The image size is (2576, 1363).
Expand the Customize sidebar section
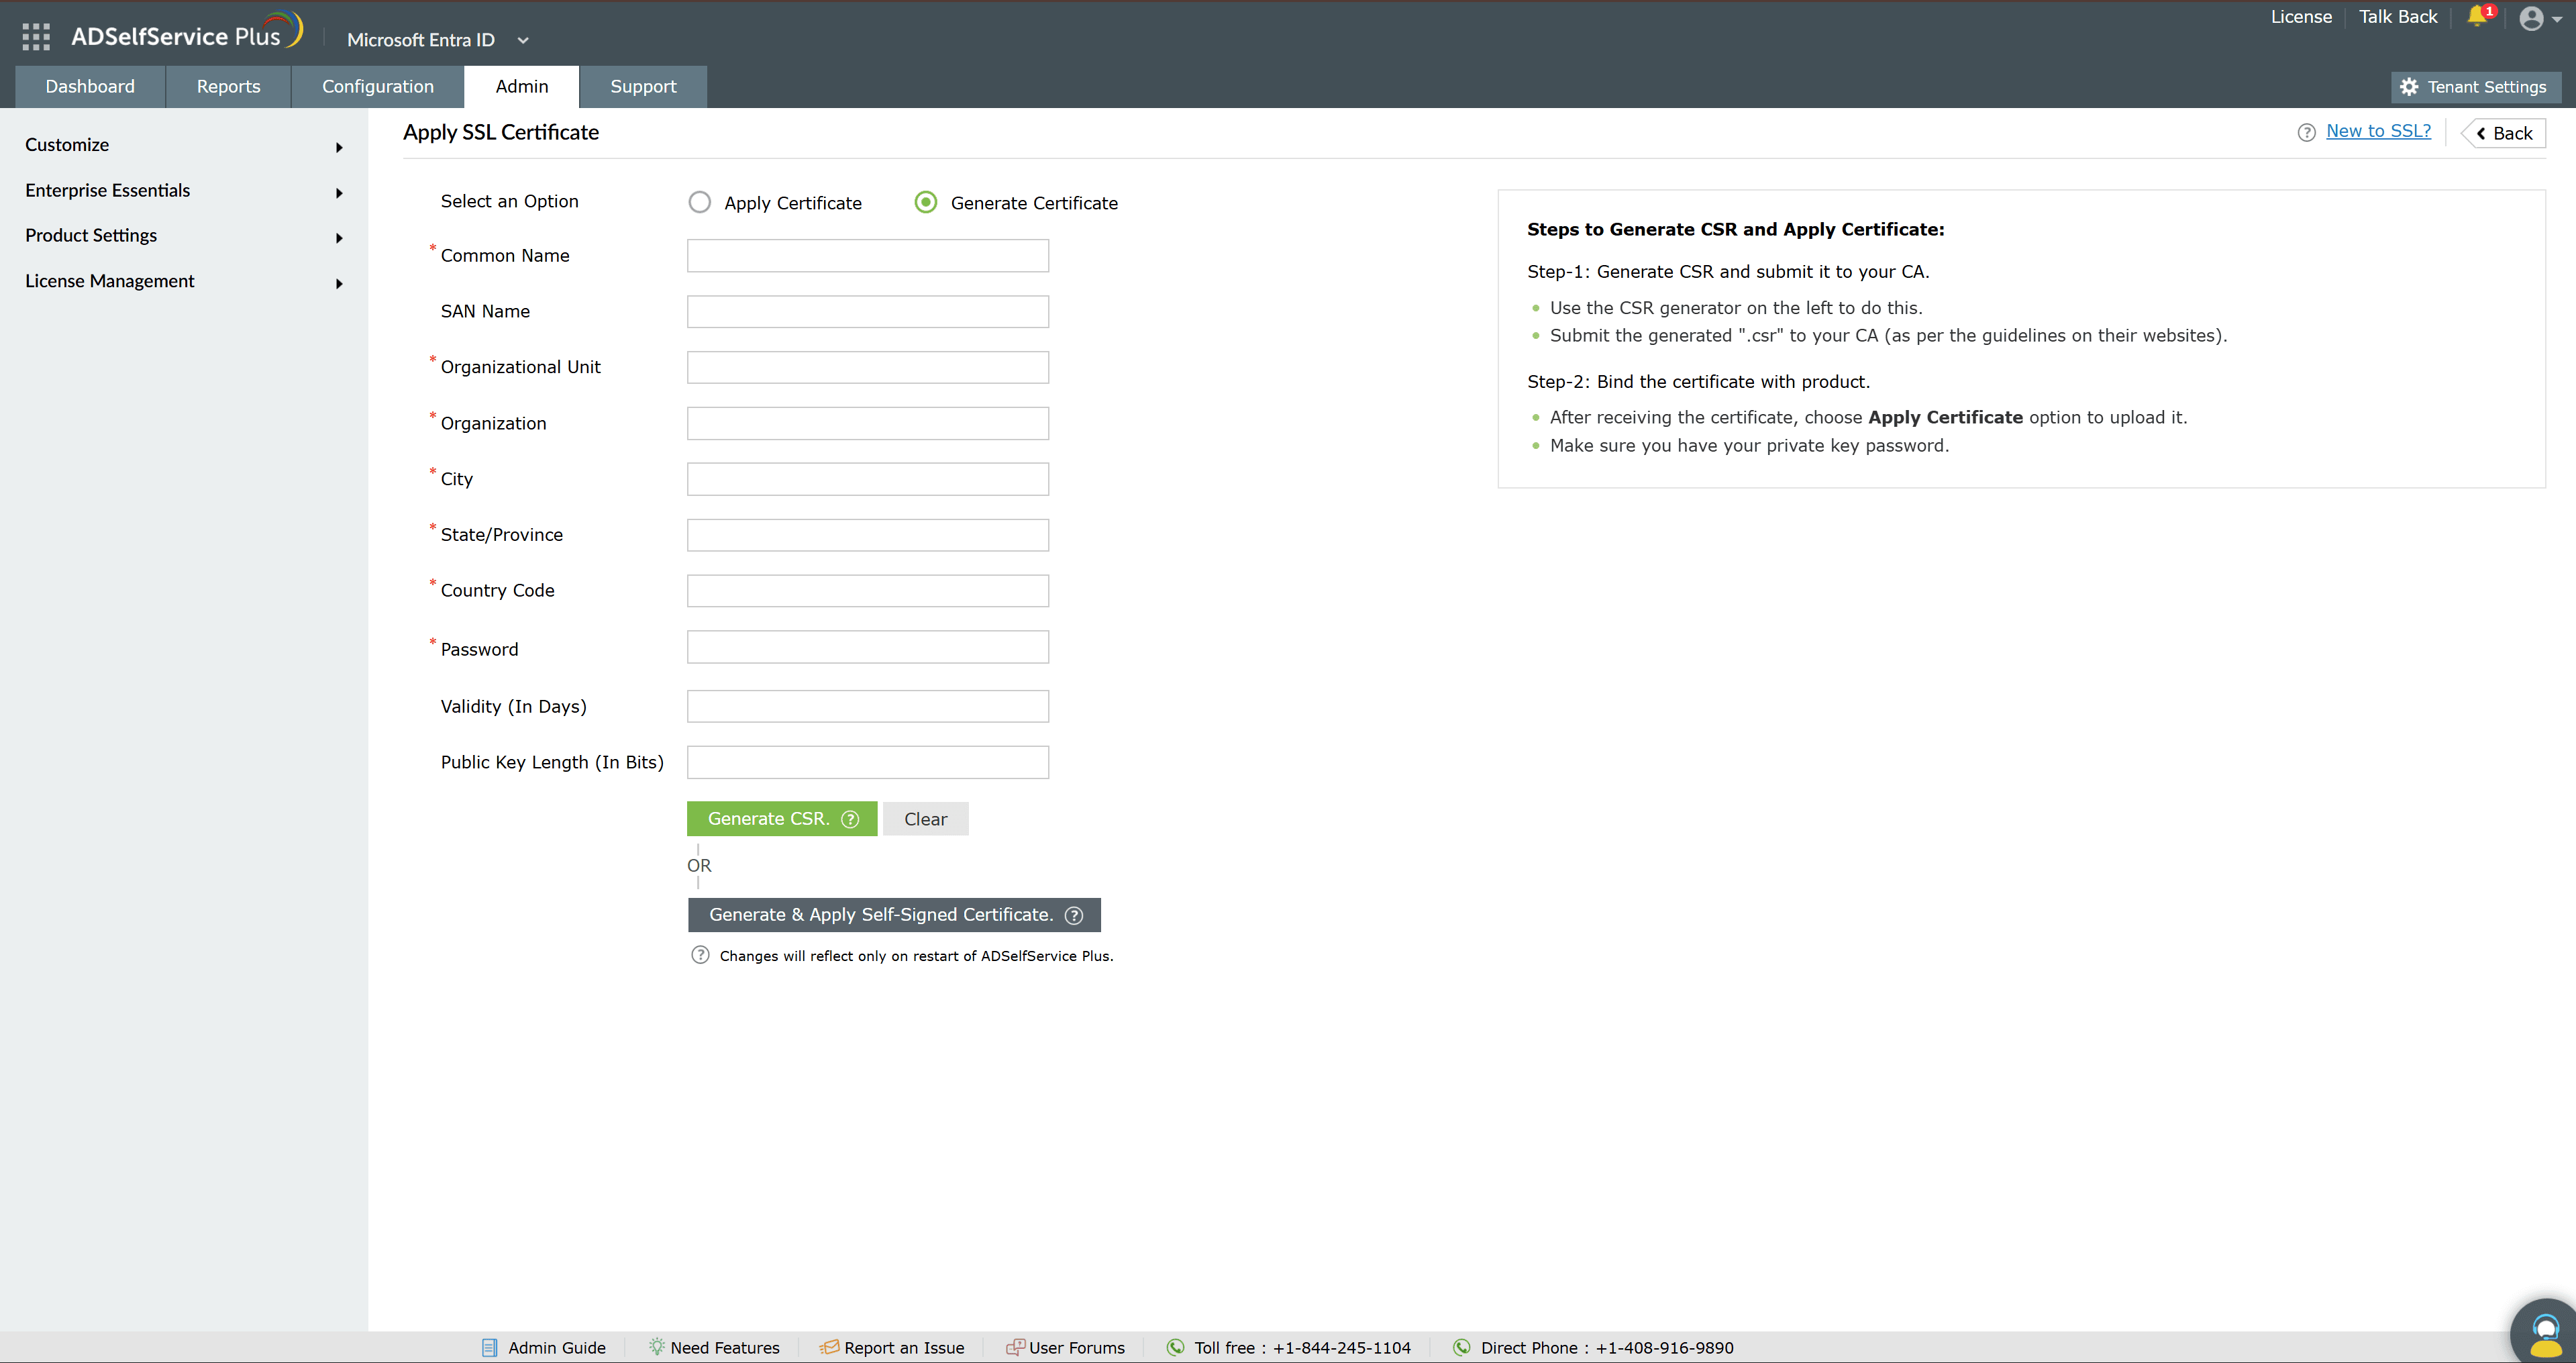pyautogui.click(x=184, y=146)
